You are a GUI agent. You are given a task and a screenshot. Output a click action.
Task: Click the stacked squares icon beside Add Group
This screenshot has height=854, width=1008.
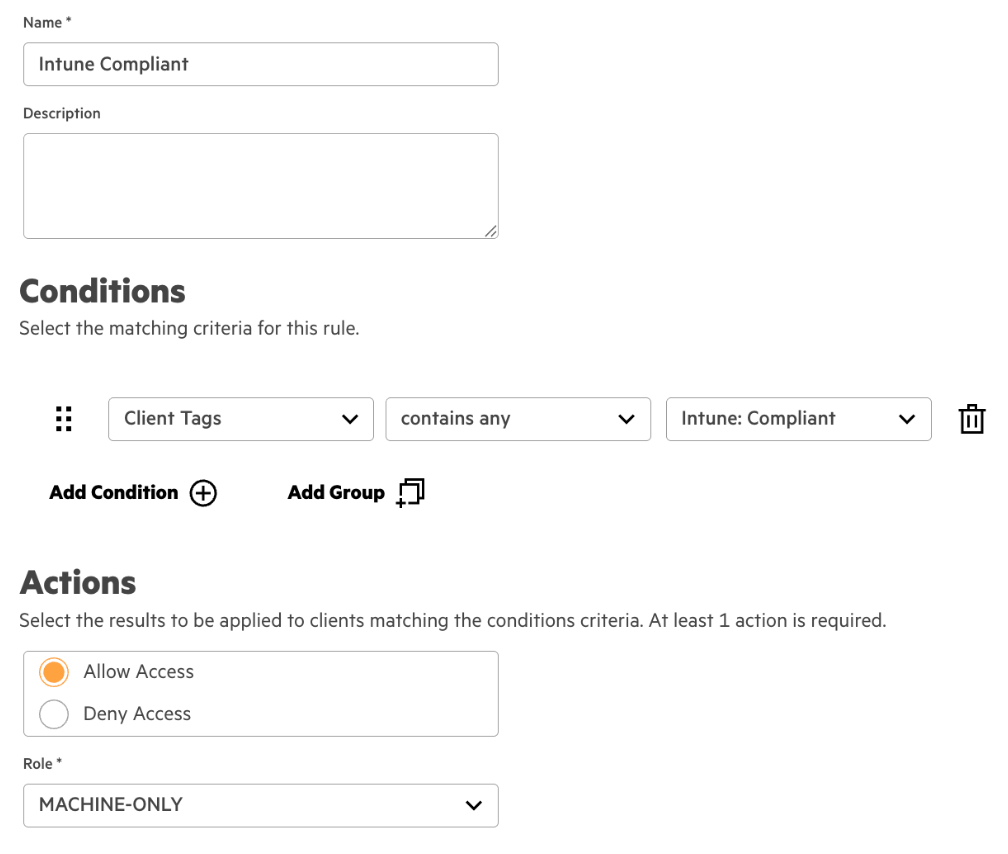coord(411,493)
